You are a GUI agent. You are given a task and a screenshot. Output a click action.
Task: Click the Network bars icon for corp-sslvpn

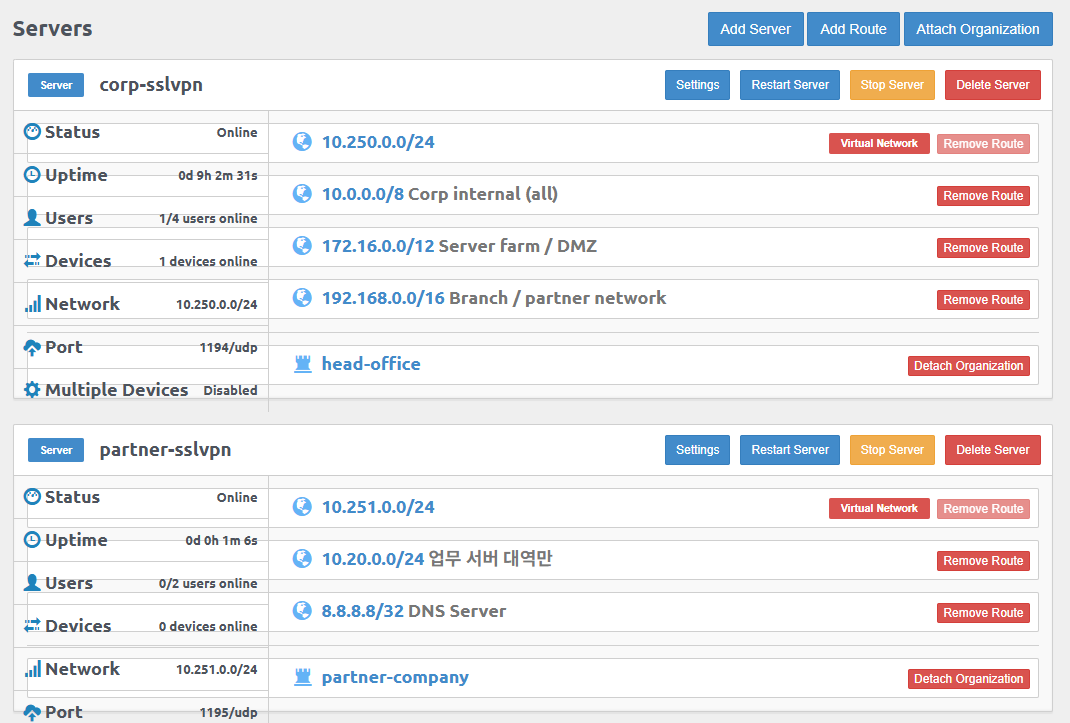click(x=32, y=304)
